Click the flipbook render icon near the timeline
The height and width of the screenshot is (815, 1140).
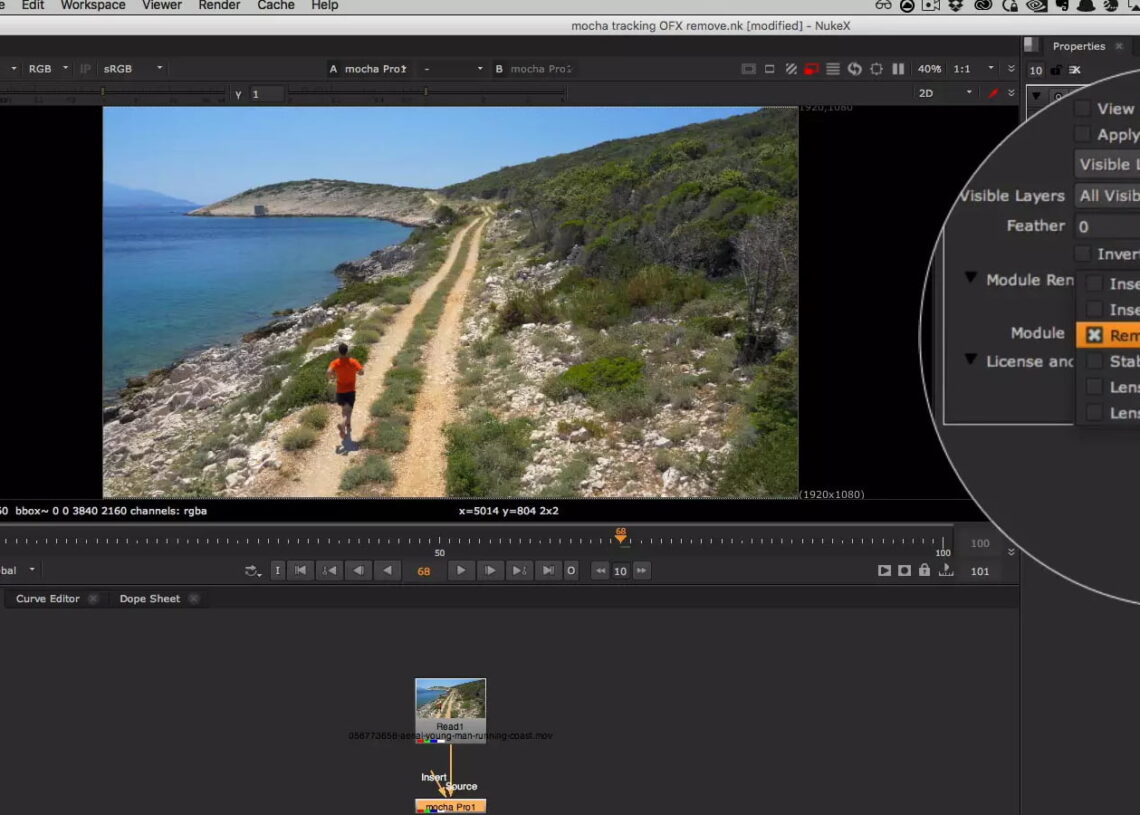pos(885,570)
